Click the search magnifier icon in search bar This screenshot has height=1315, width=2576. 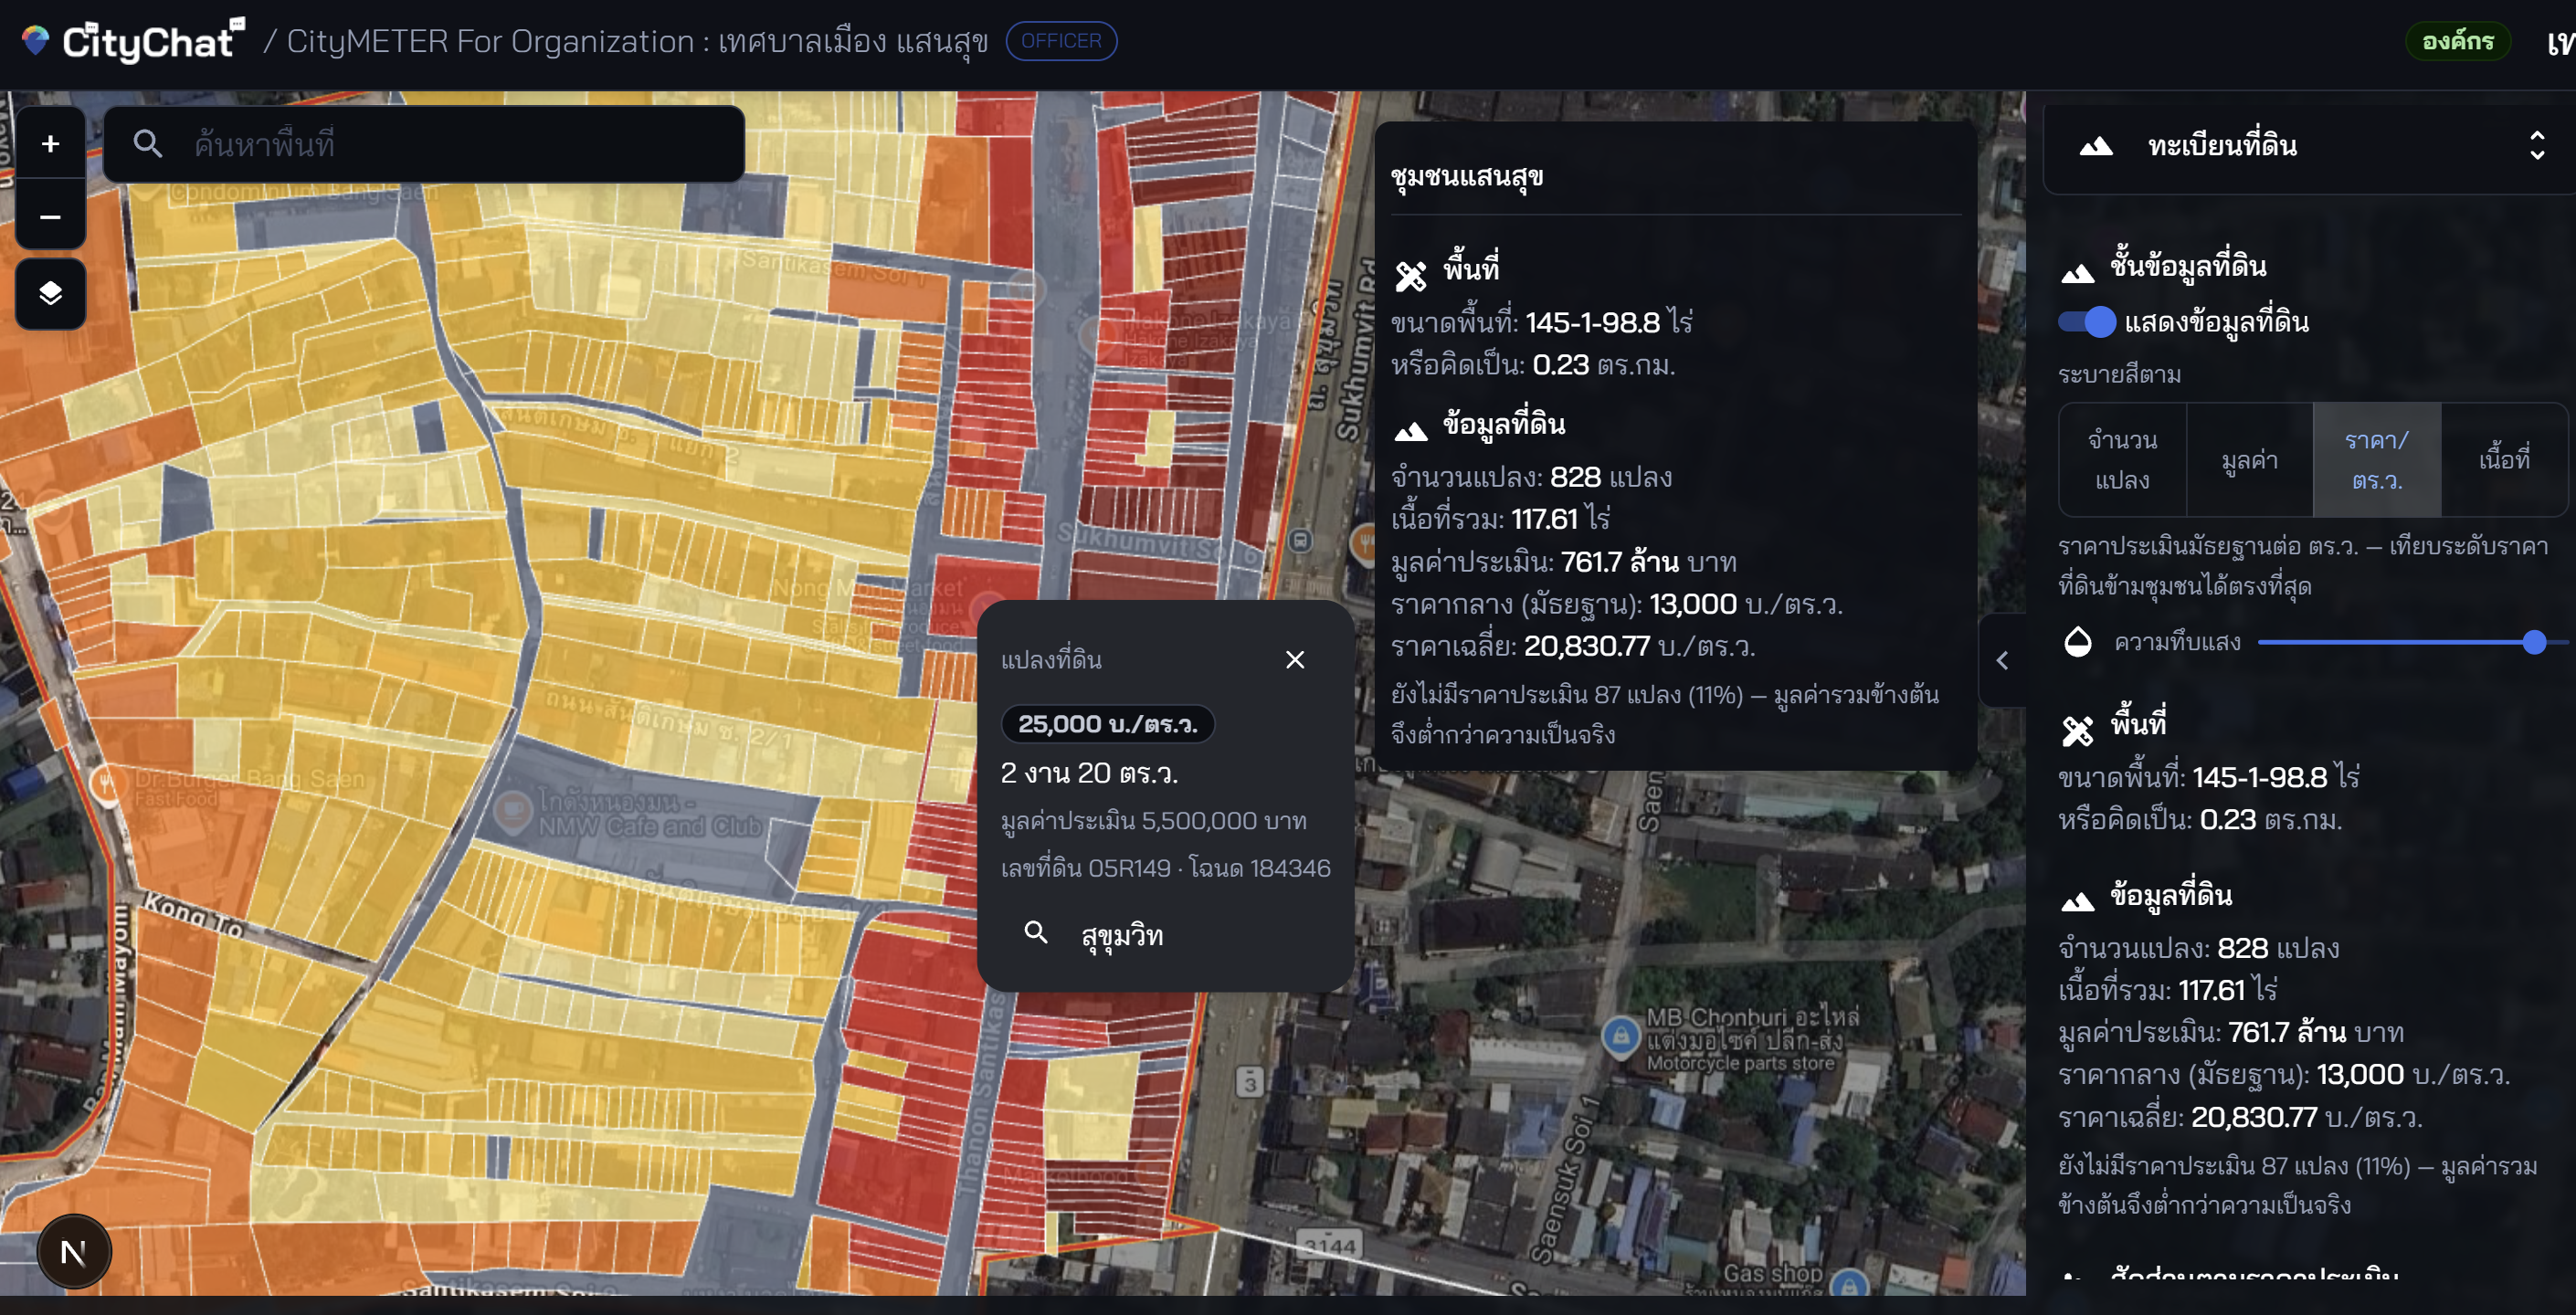pyautogui.click(x=148, y=144)
